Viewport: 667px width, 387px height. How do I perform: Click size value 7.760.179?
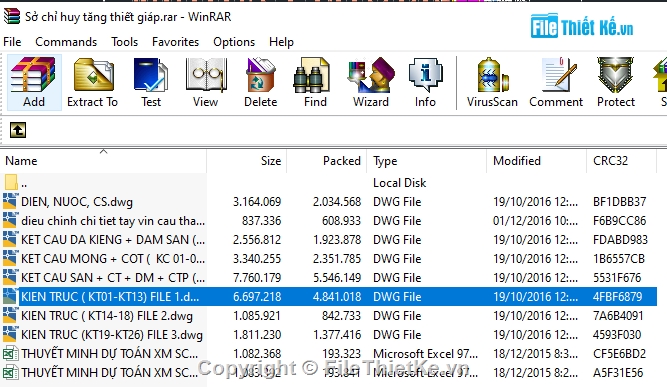[x=257, y=278]
